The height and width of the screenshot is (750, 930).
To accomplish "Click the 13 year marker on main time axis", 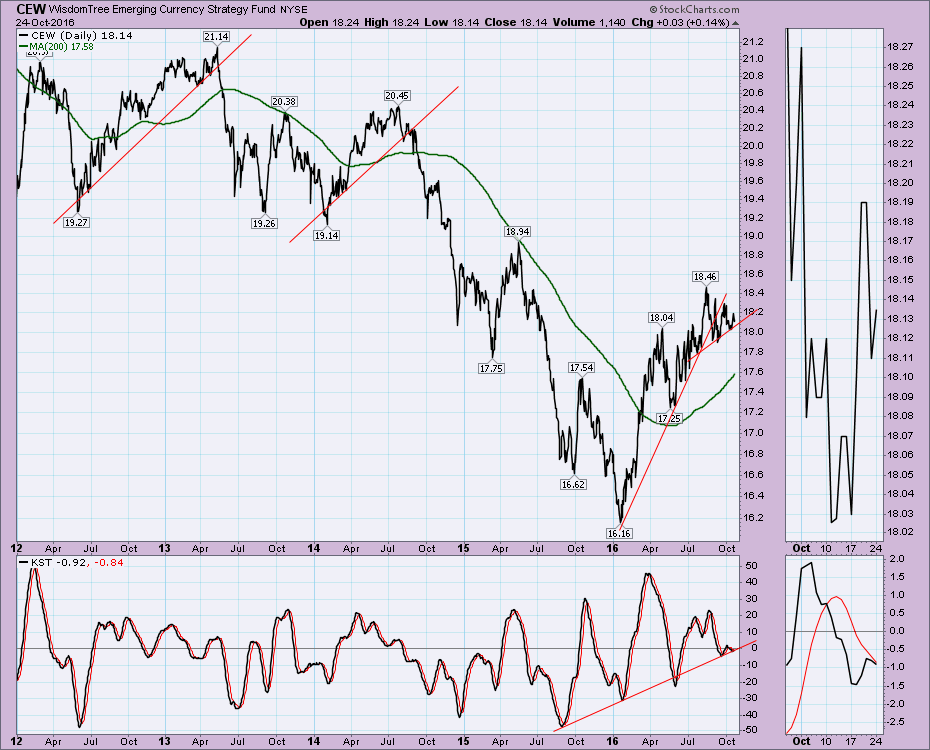I will 164,548.
